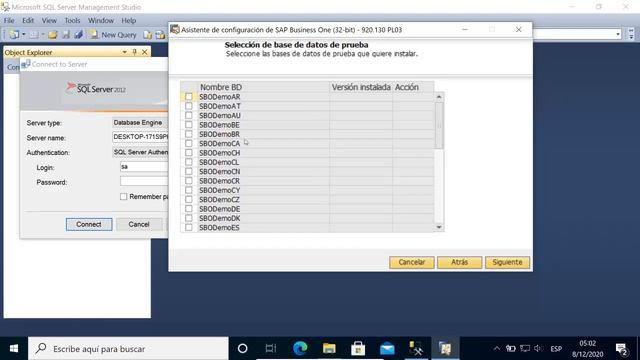Image resolution: width=640 pixels, height=360 pixels.
Task: Check the SBODemoCA database checkbox
Action: coord(189,144)
